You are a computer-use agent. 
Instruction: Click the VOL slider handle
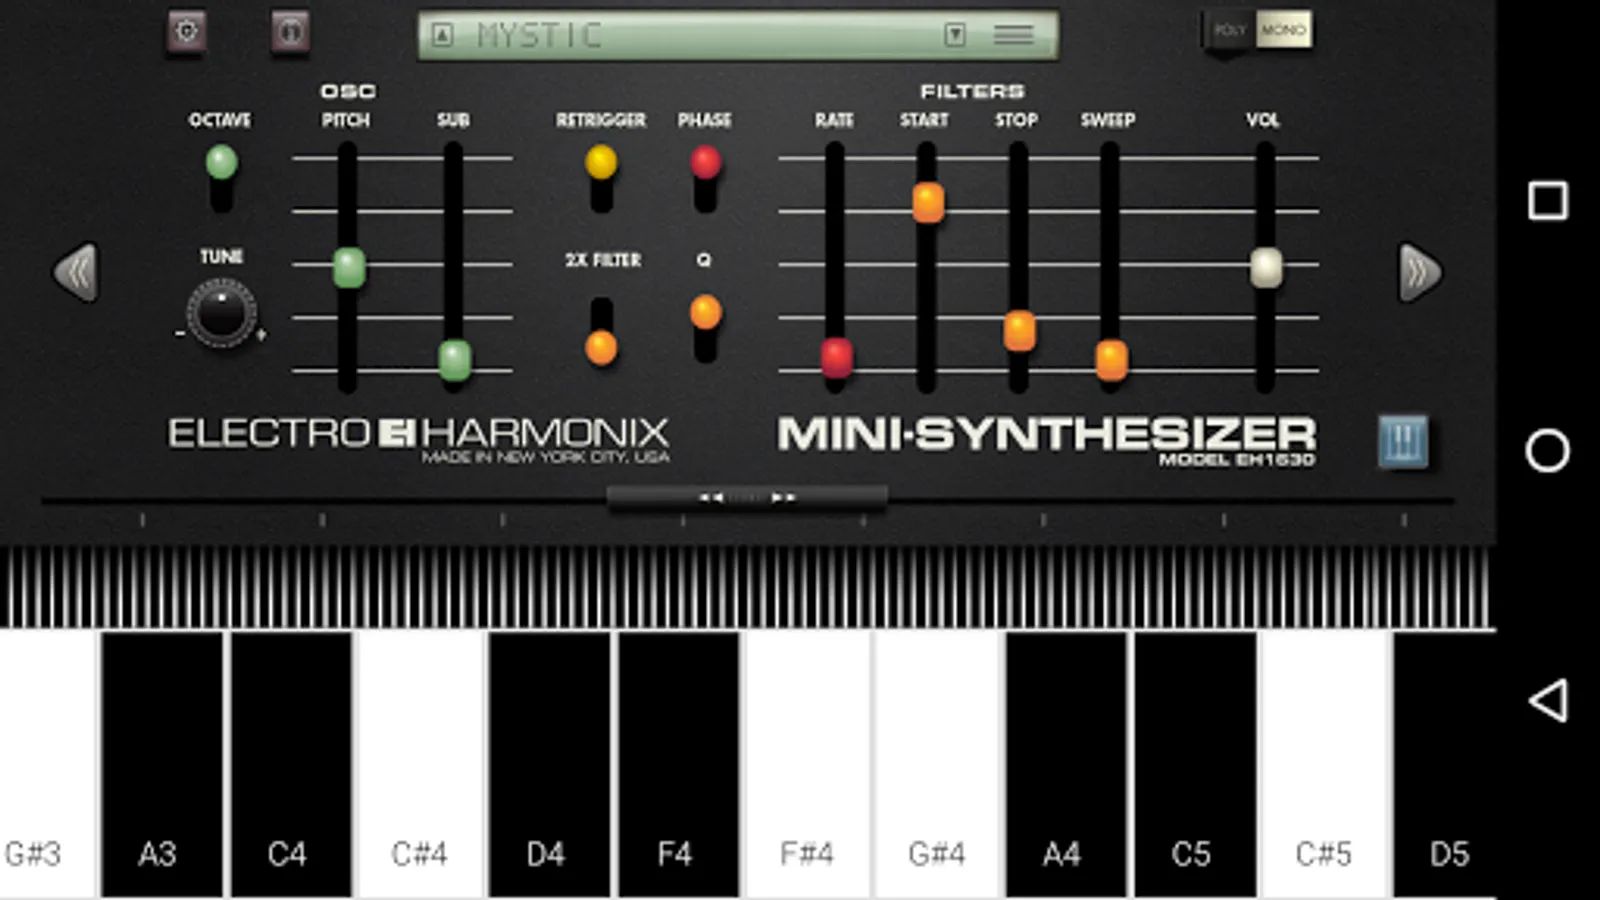click(1266, 268)
